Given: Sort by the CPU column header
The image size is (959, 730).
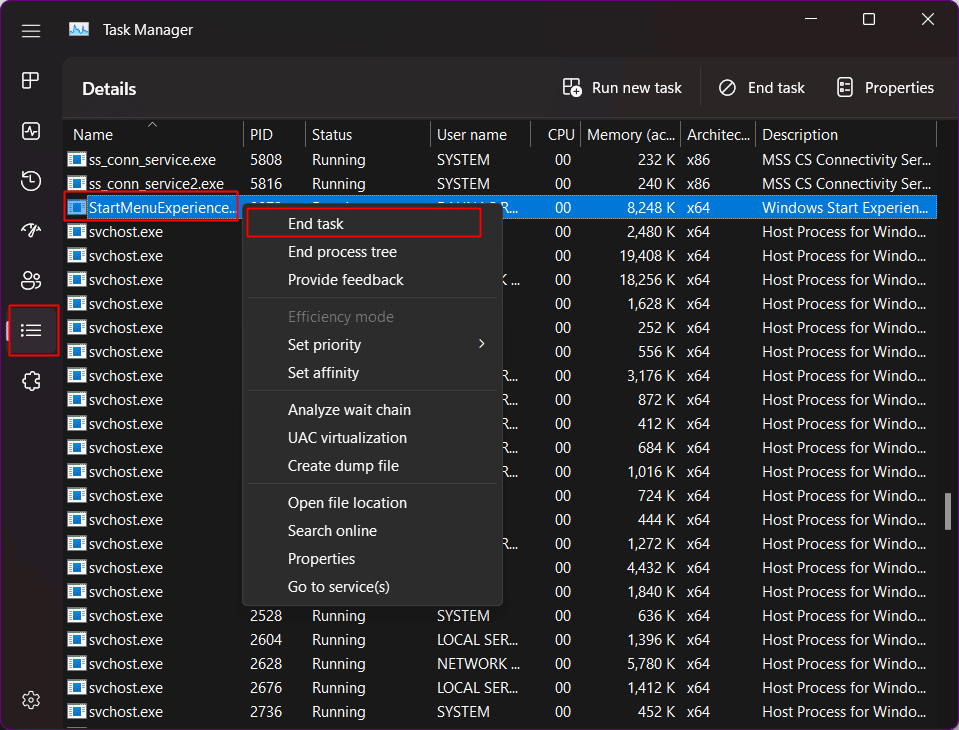Looking at the screenshot, I should (555, 135).
